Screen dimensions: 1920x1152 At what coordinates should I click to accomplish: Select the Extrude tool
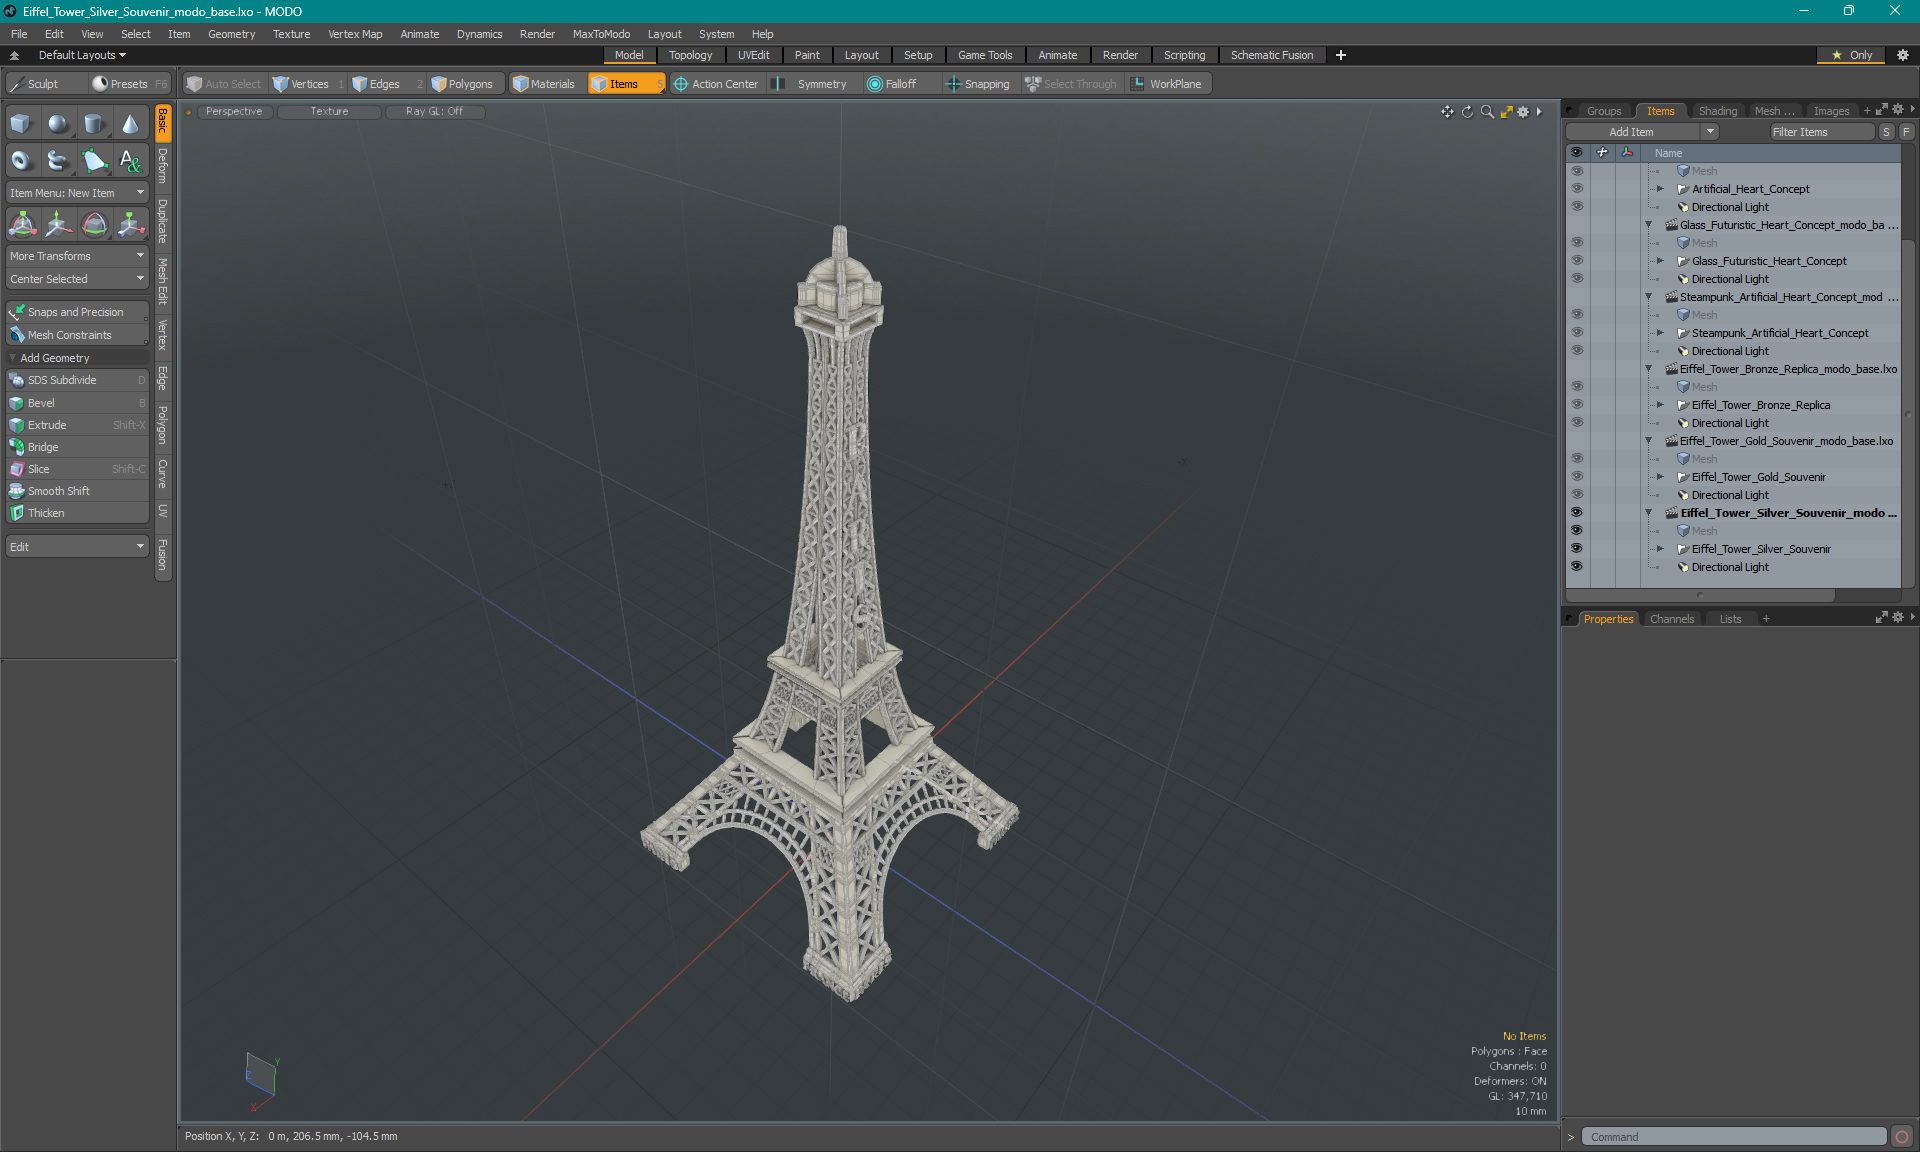(x=47, y=424)
